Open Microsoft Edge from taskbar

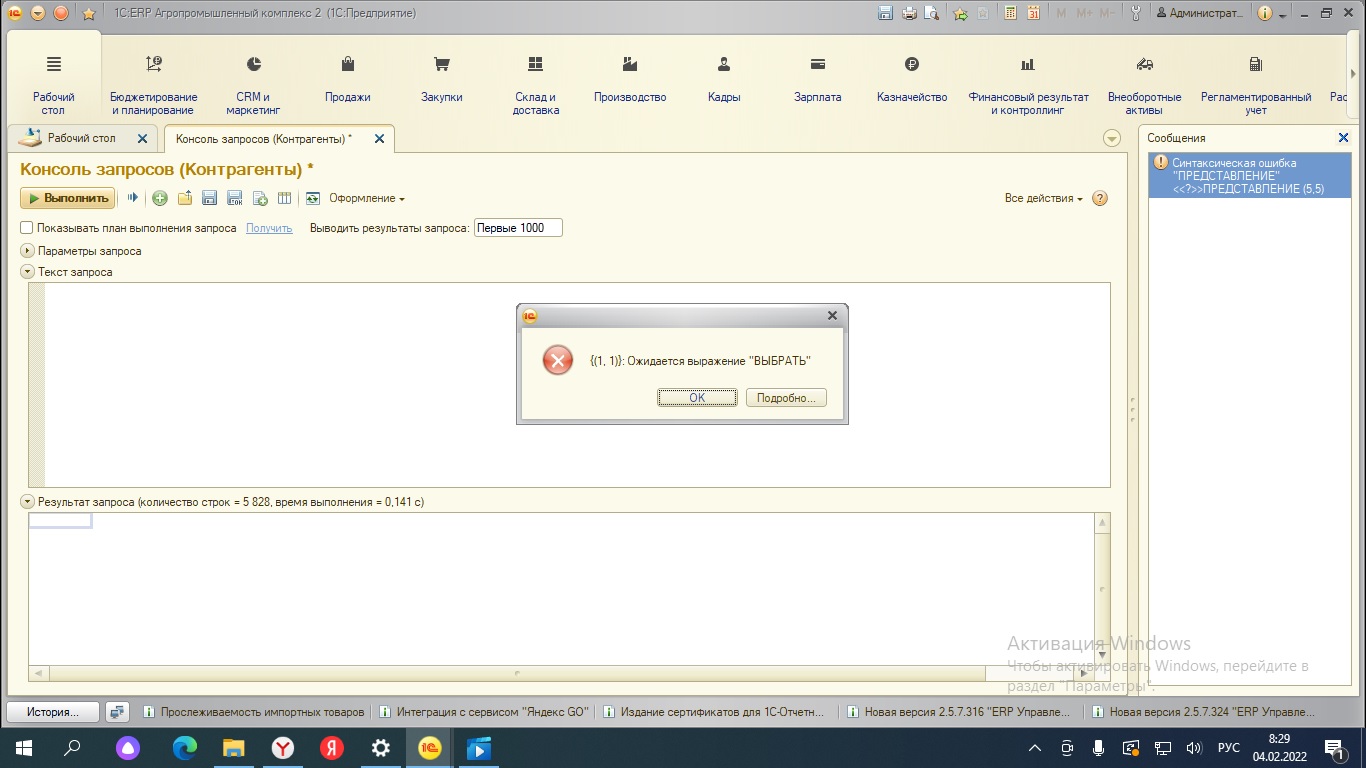[184, 748]
